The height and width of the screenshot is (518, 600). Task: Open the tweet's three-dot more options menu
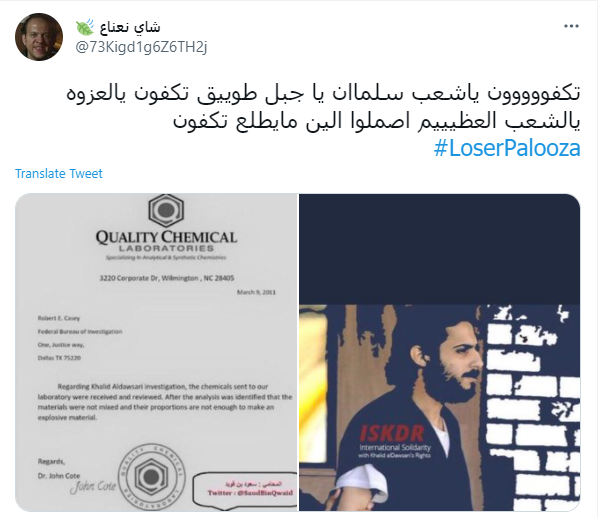pyautogui.click(x=571, y=26)
